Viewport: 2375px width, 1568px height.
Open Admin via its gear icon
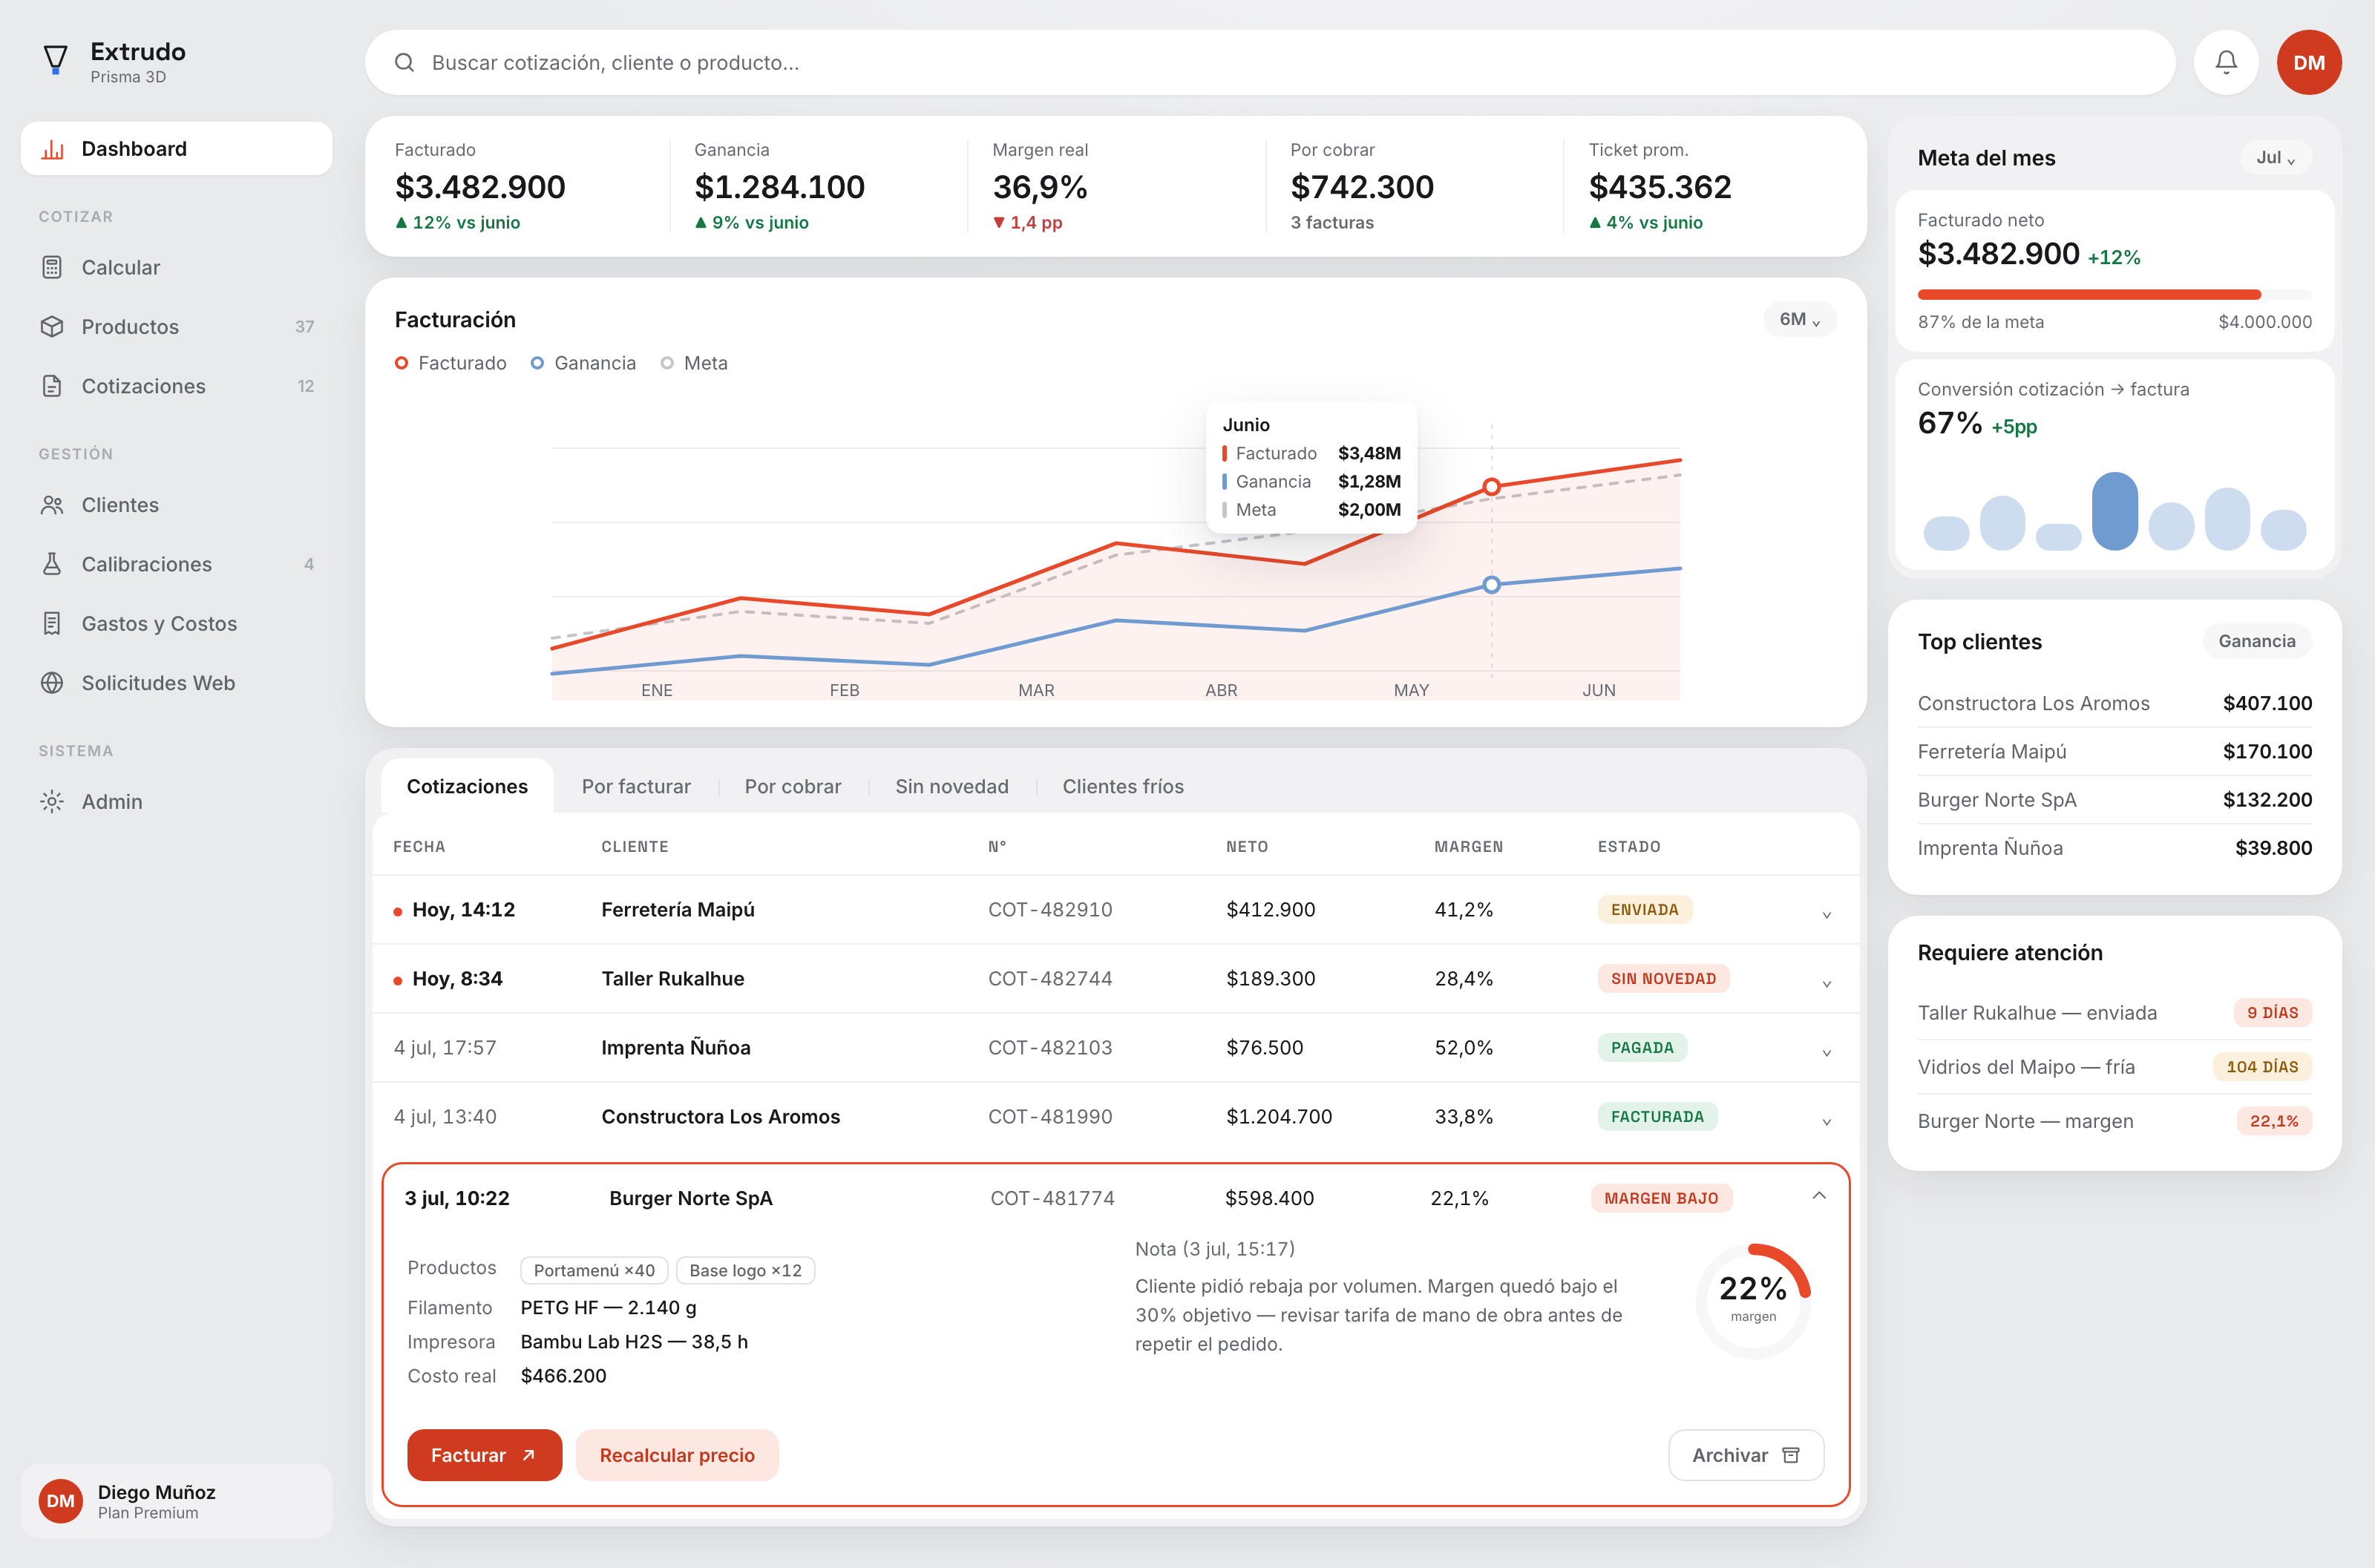pos(52,802)
